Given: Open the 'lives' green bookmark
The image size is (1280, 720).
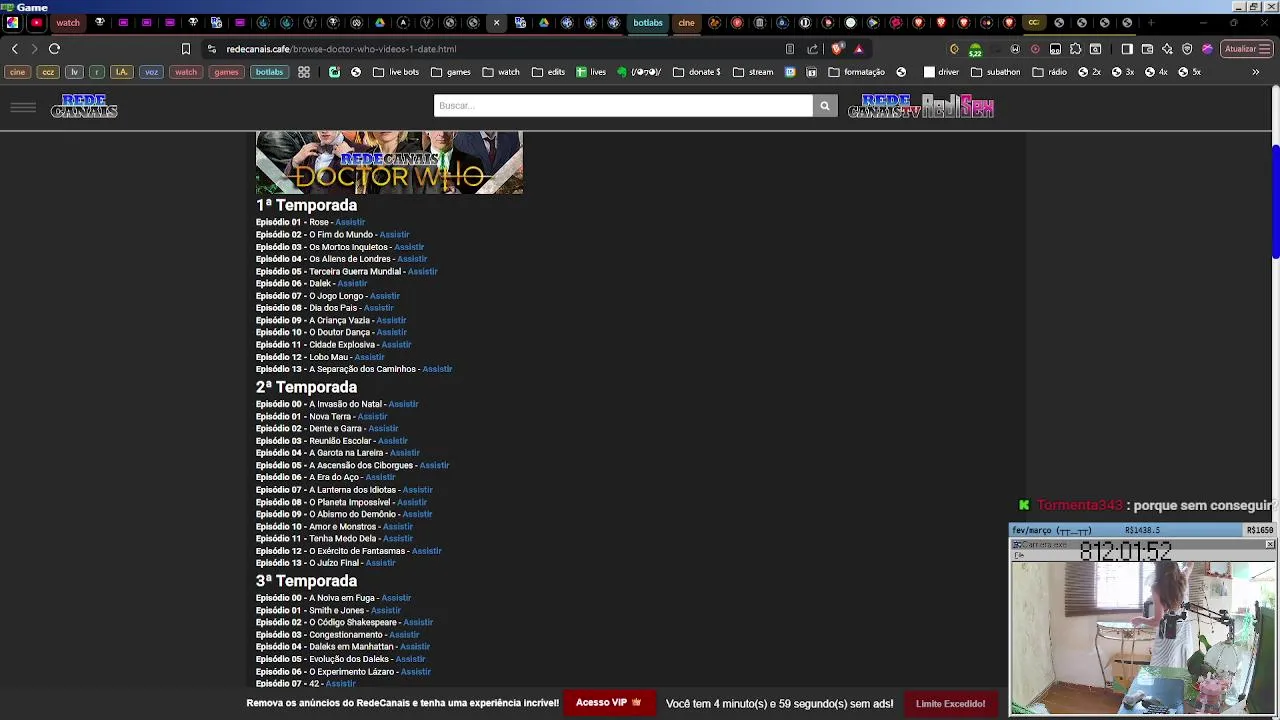Looking at the screenshot, I should [x=591, y=72].
